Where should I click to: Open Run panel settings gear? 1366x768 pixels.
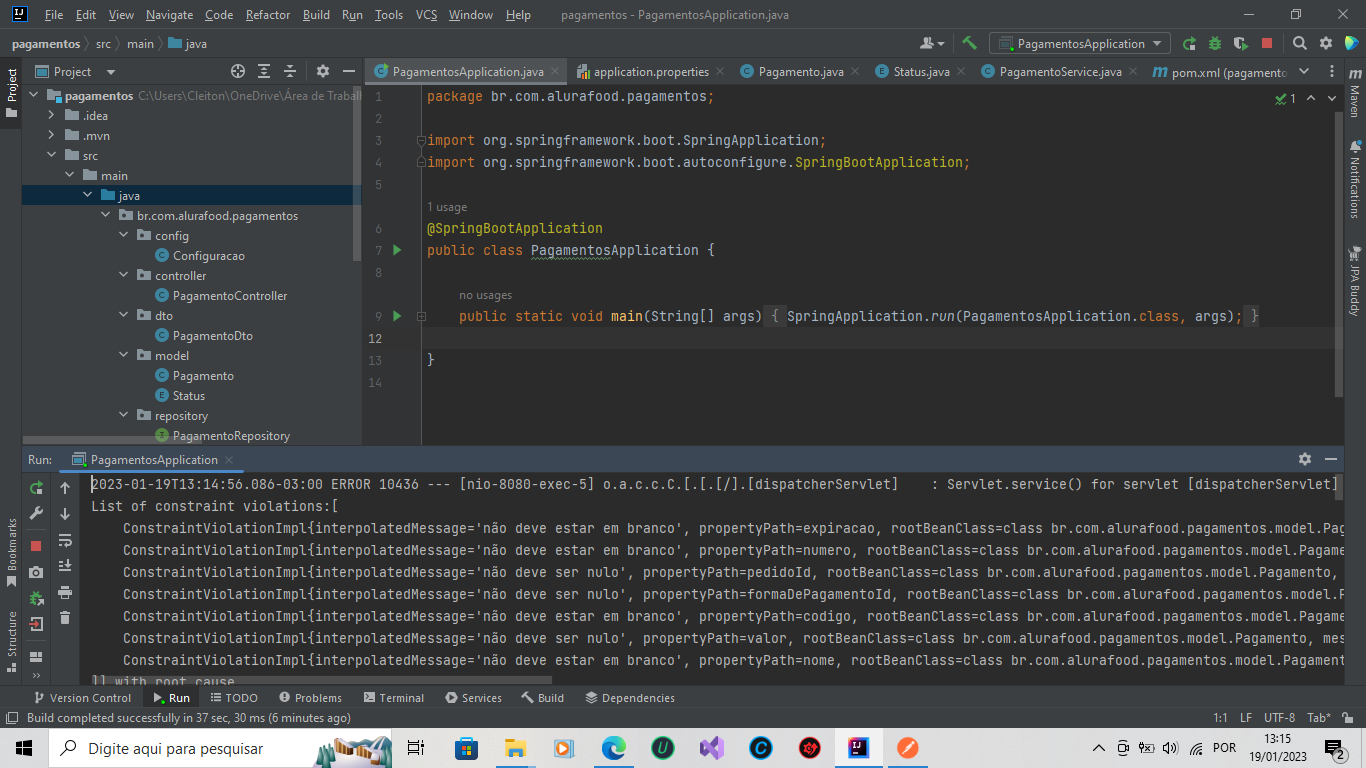(1304, 459)
